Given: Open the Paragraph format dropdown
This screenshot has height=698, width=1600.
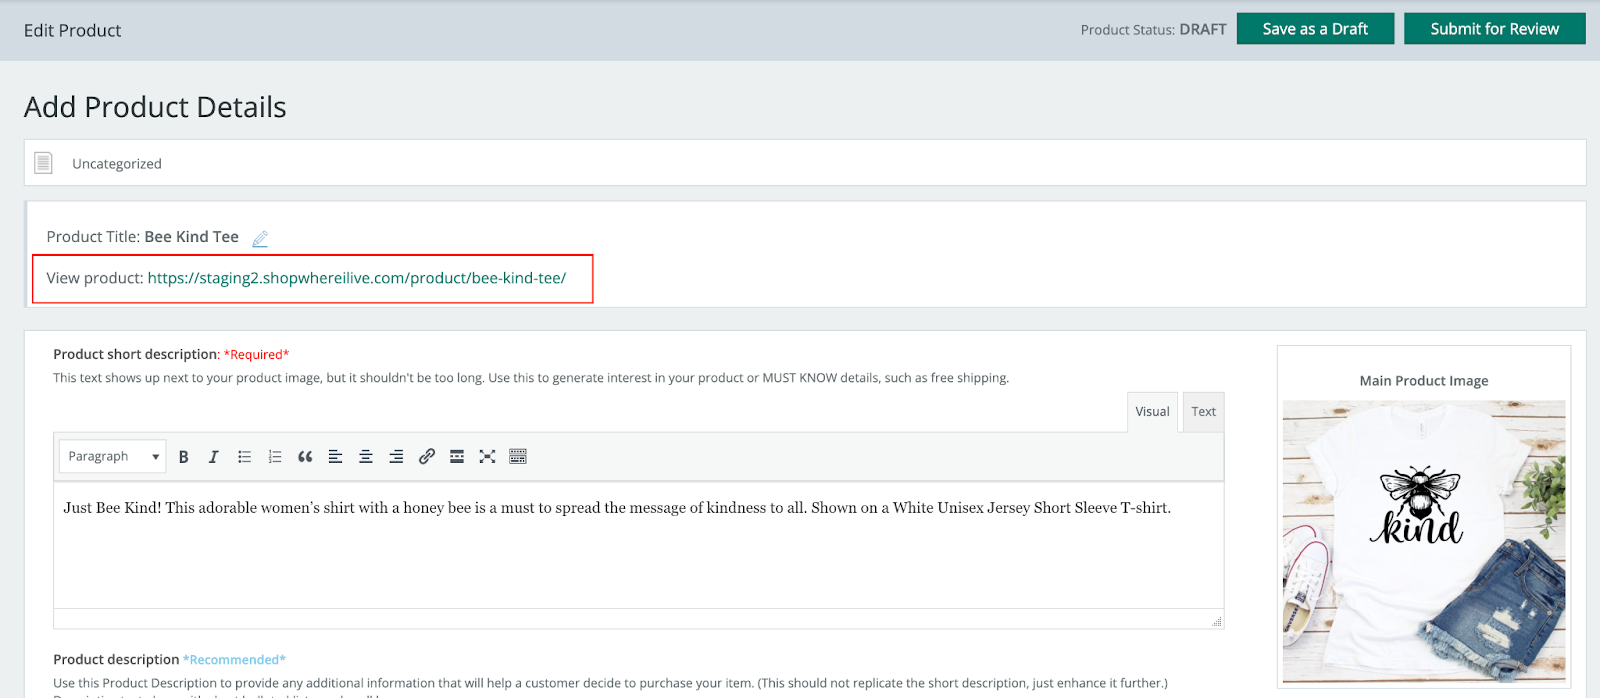Looking at the screenshot, I should pos(113,457).
